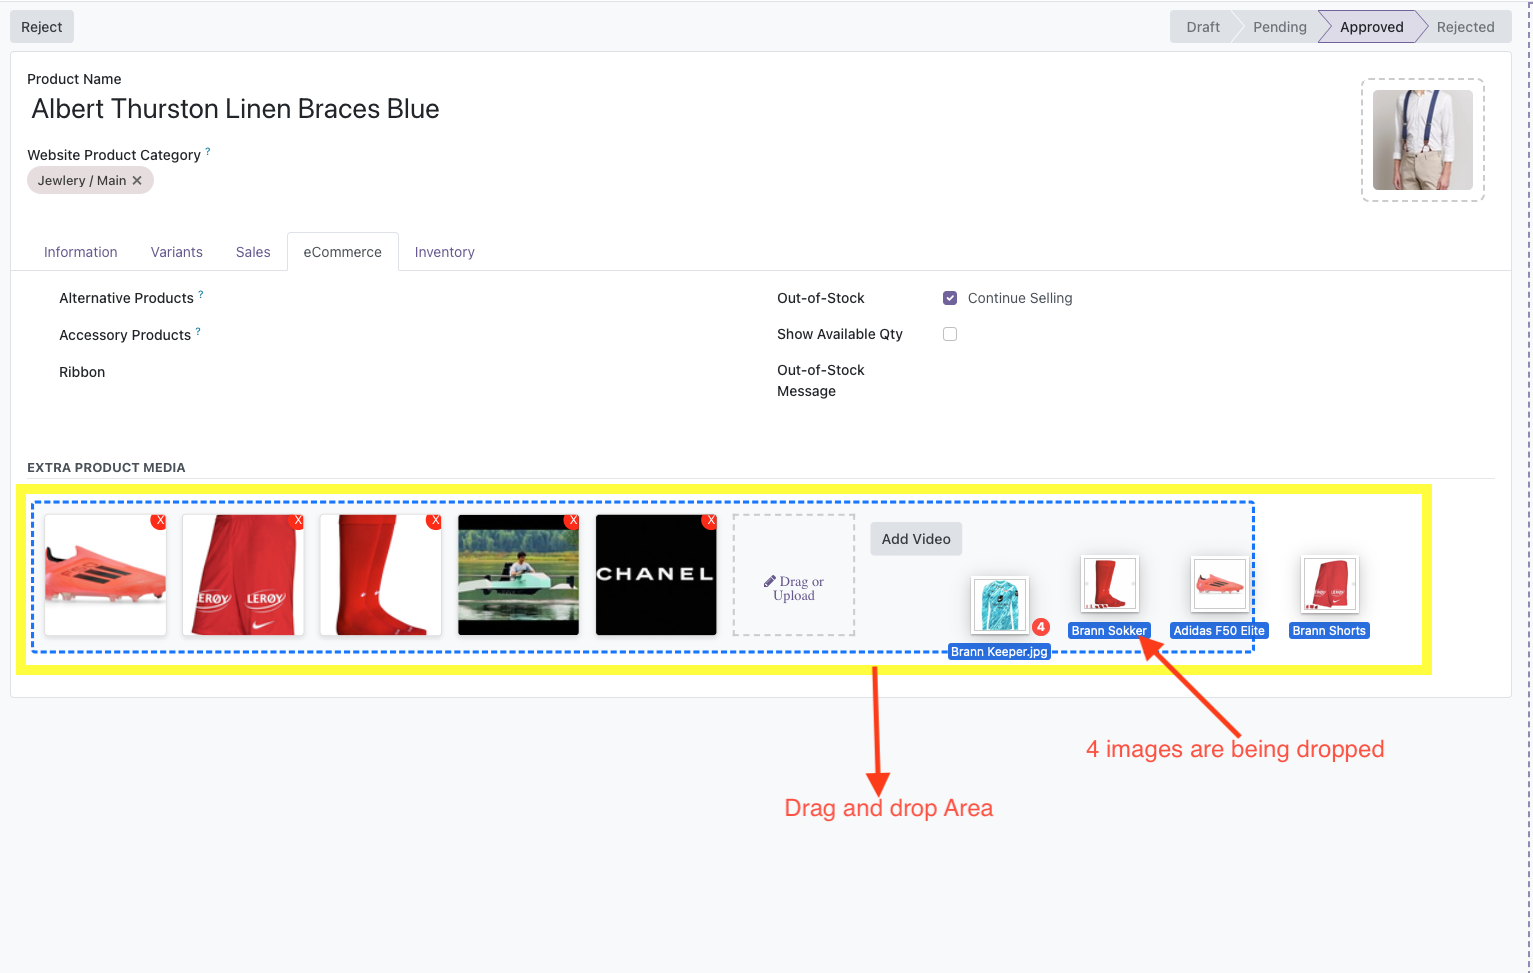Screen dimensions: 1533x973
Task: Click the braces product main image
Action: (x=1423, y=140)
